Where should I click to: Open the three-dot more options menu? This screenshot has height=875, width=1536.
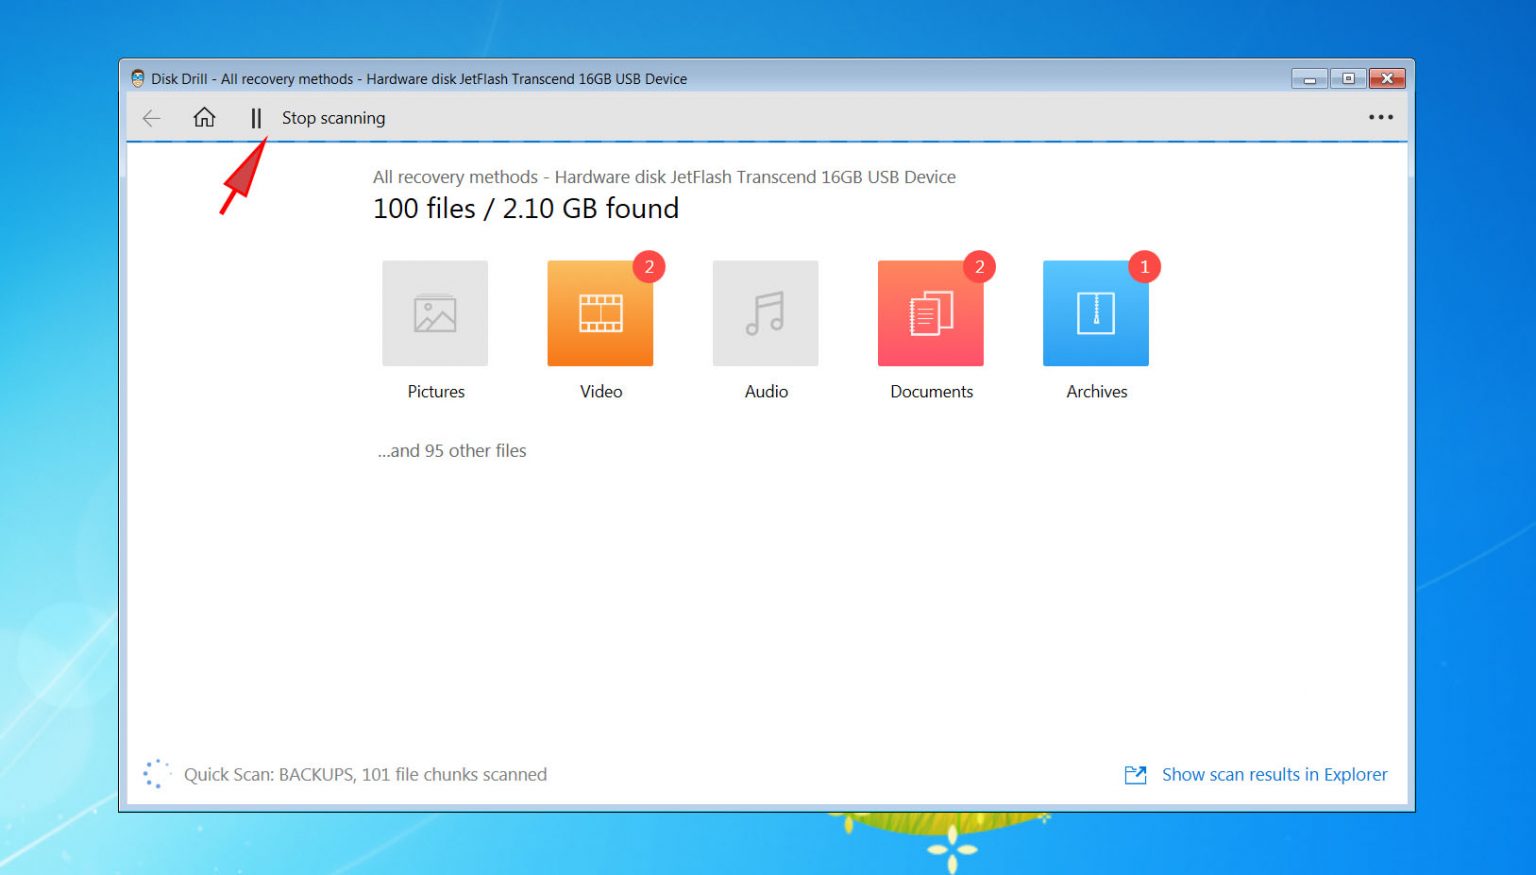point(1381,117)
